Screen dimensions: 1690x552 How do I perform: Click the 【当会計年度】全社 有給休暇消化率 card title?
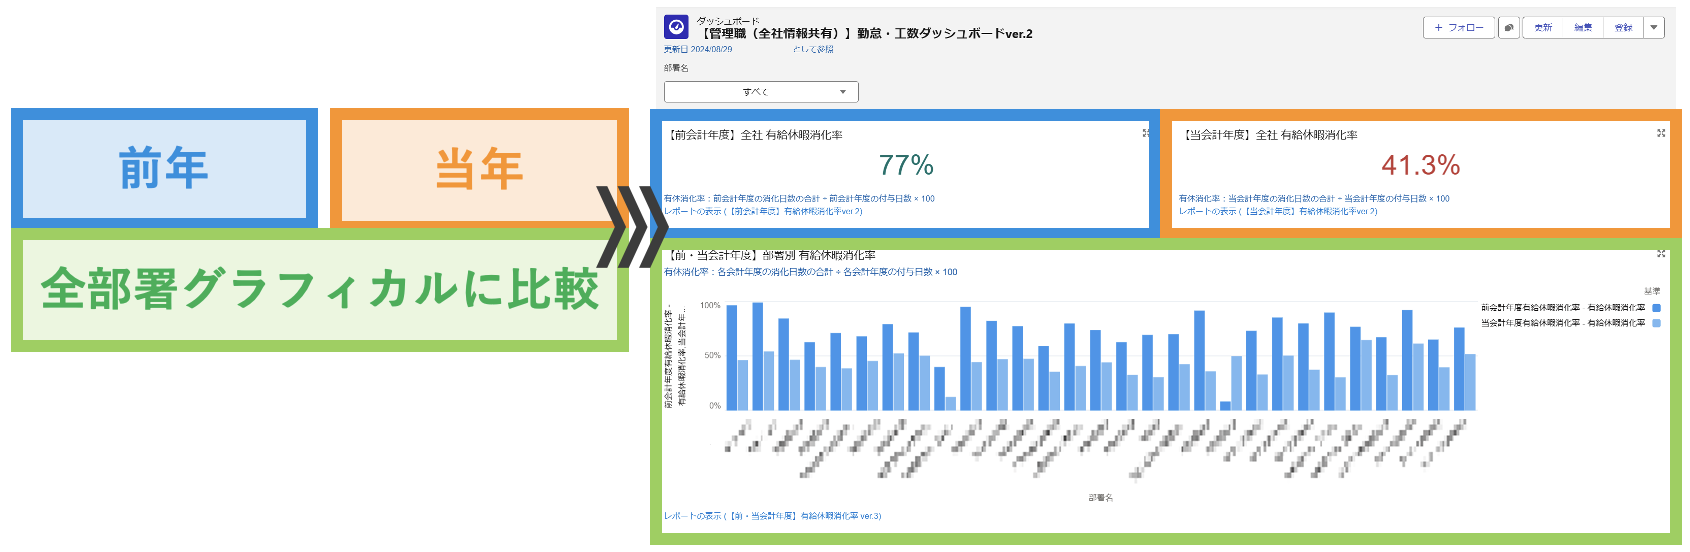(x=1271, y=135)
